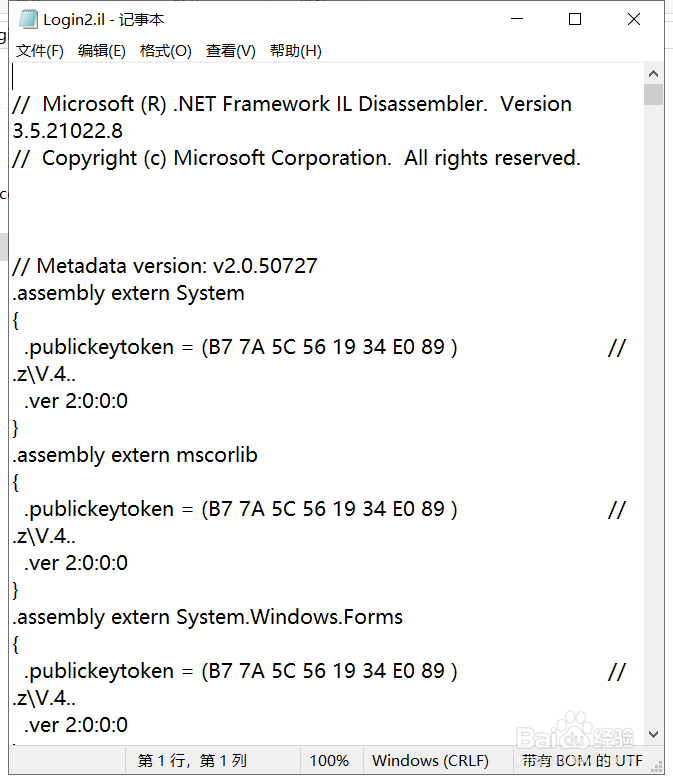Click the scroll up arrow
The height and width of the screenshot is (783, 673).
654,74
